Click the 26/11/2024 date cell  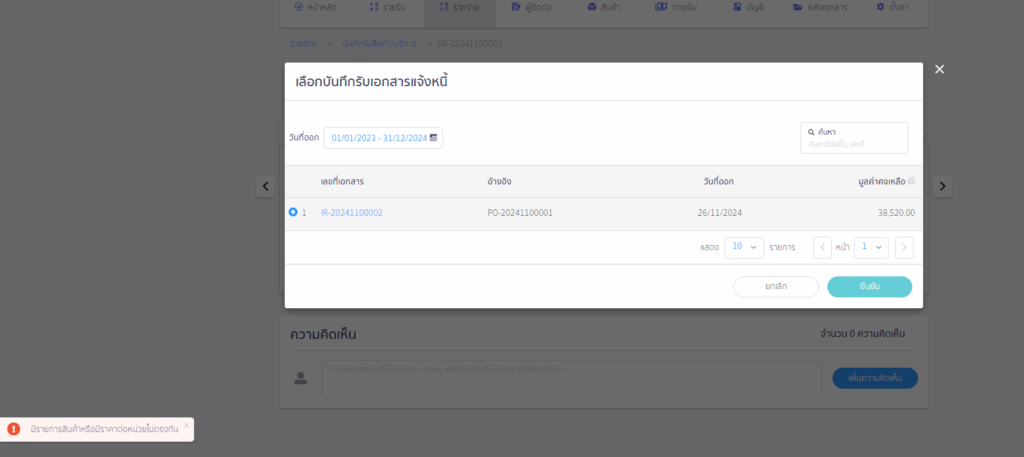pyautogui.click(x=720, y=213)
